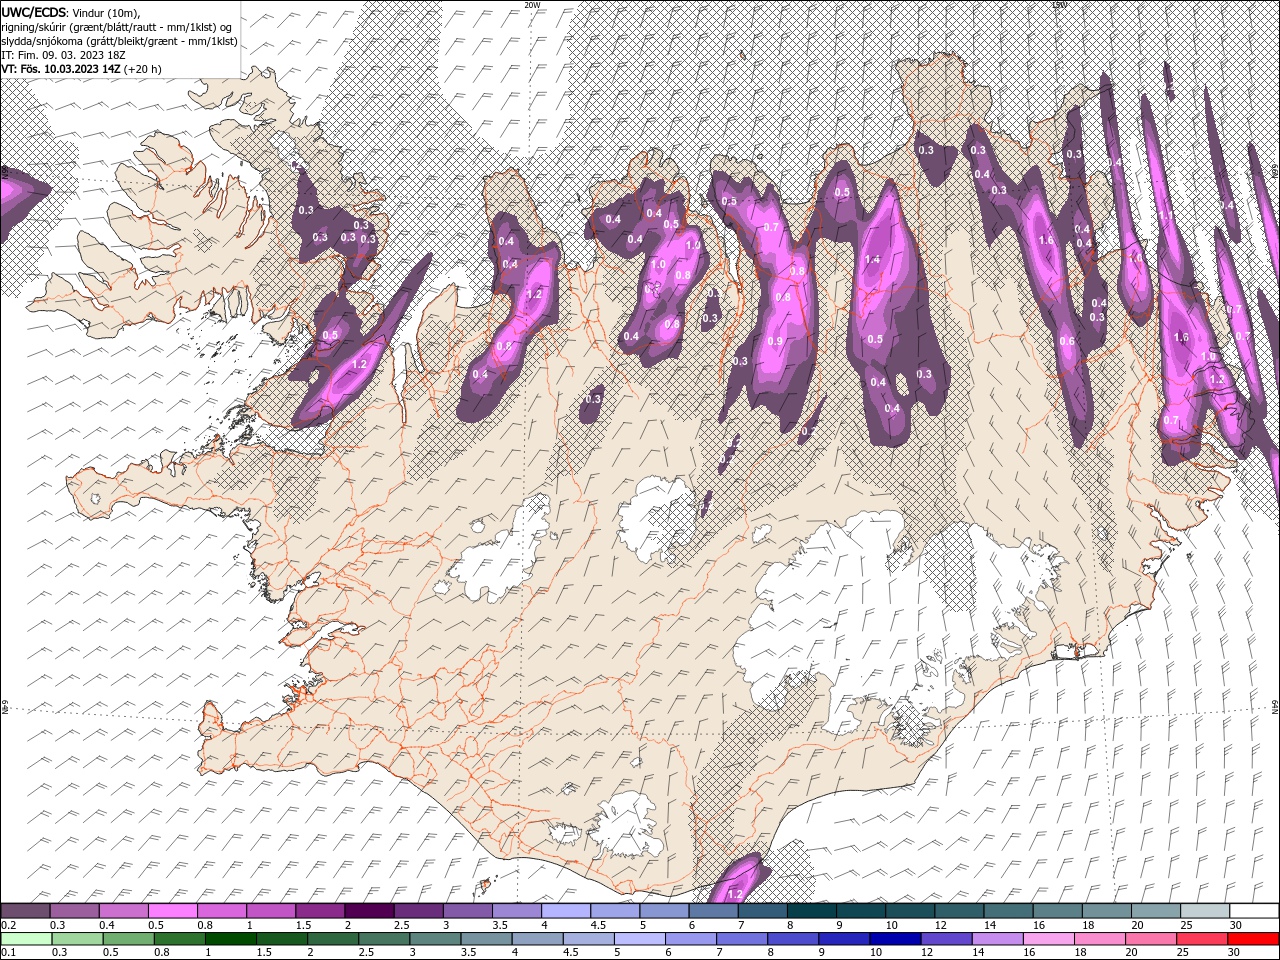Pick the light lavender 4–4.5 snow scale swatch
The height and width of the screenshot is (960, 1280).
565,911
